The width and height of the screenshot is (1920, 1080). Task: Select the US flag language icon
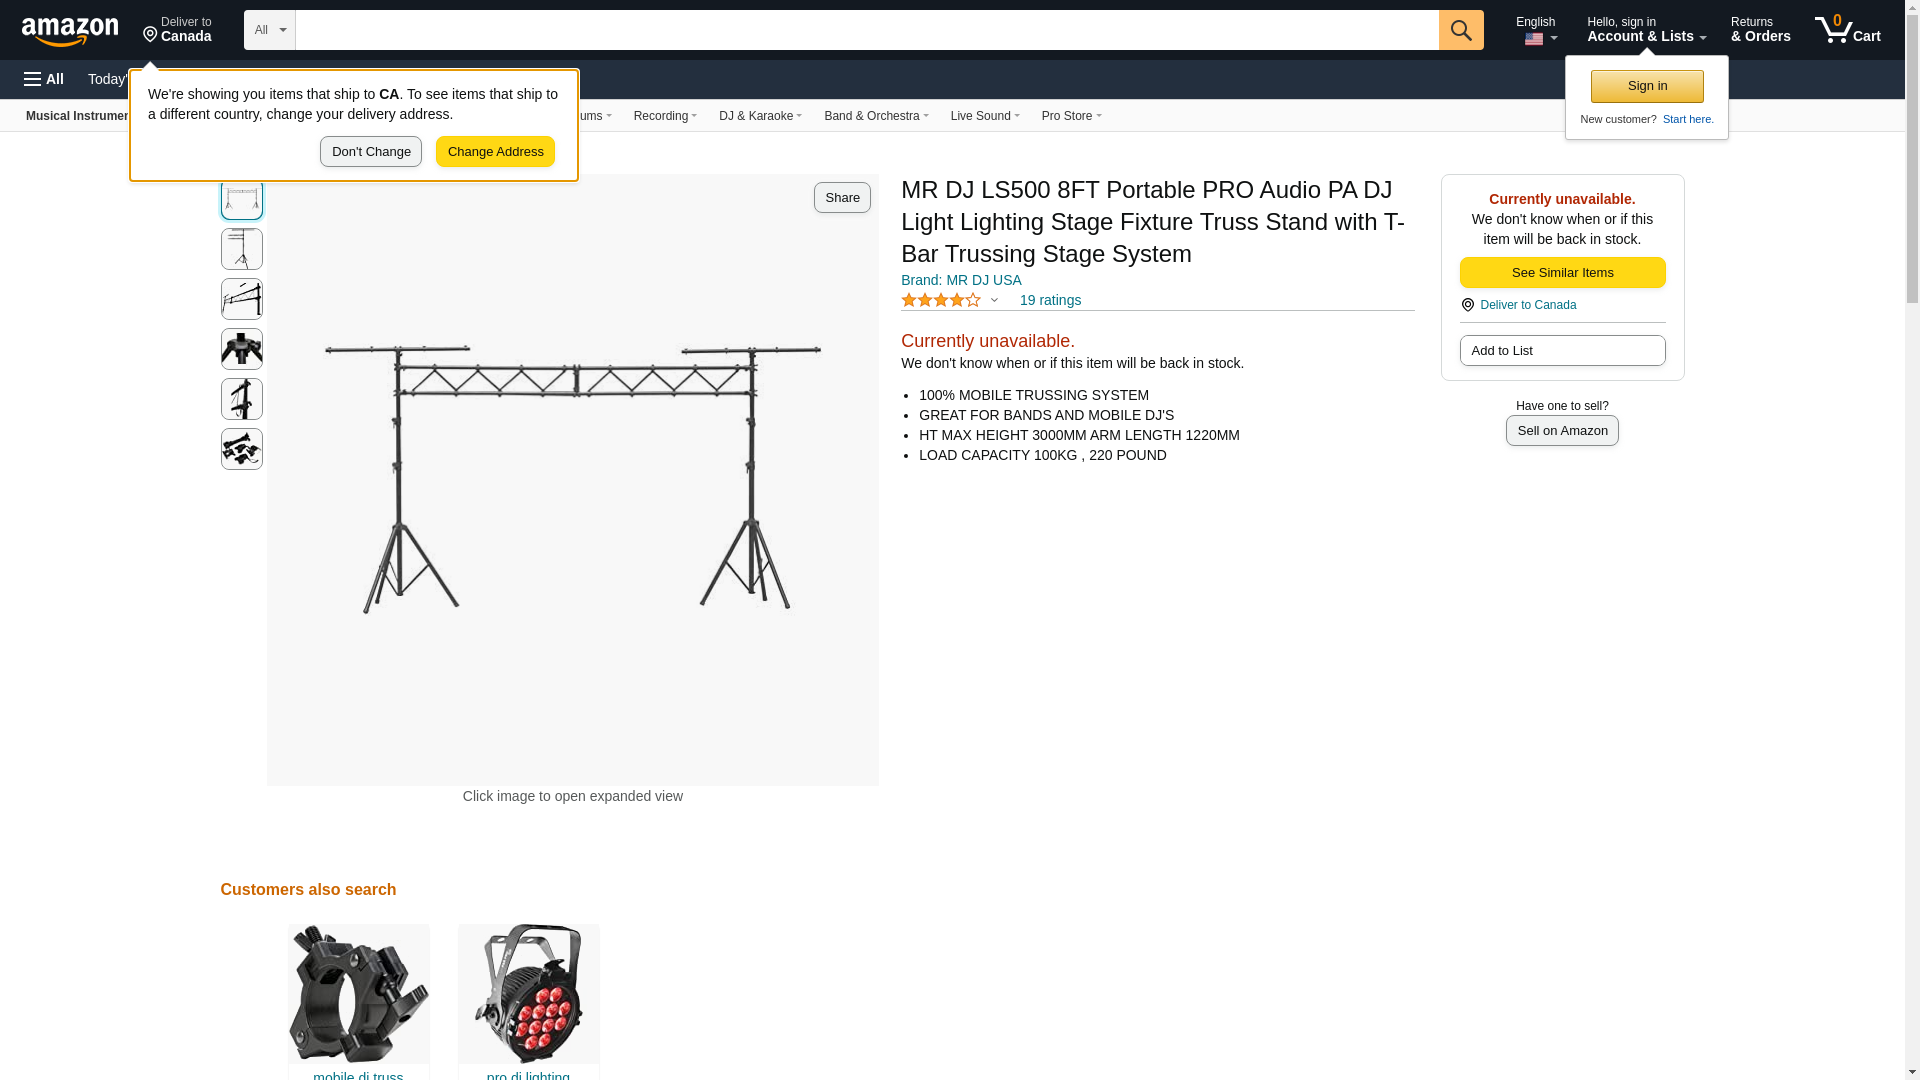(x=1534, y=39)
